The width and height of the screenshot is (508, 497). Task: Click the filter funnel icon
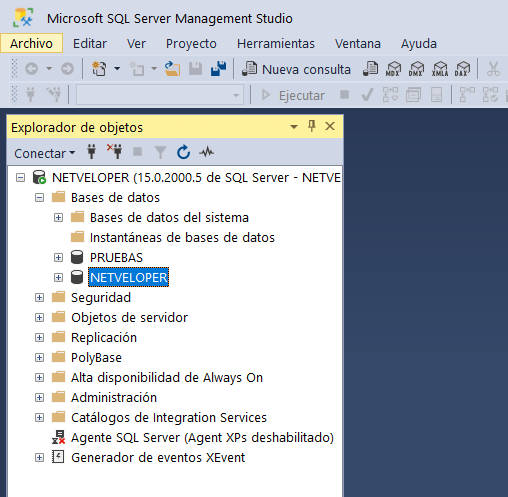click(x=160, y=152)
